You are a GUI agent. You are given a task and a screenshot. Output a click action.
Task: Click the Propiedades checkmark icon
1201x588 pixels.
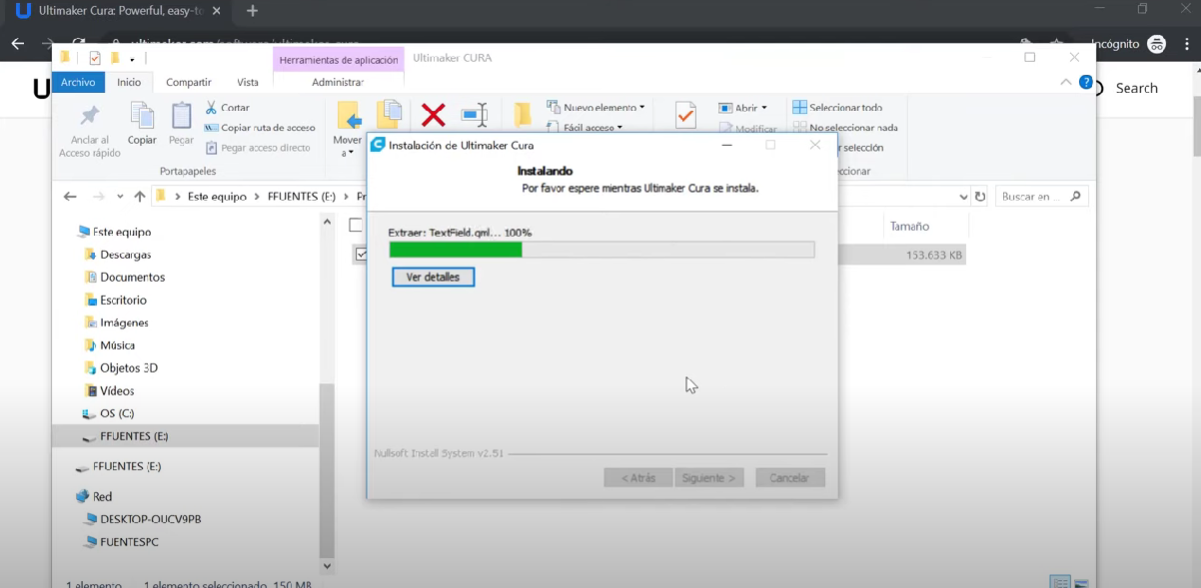tap(685, 115)
